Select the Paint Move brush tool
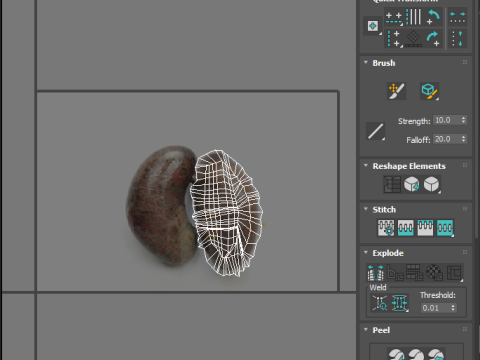The image size is (480, 360). pos(396,91)
